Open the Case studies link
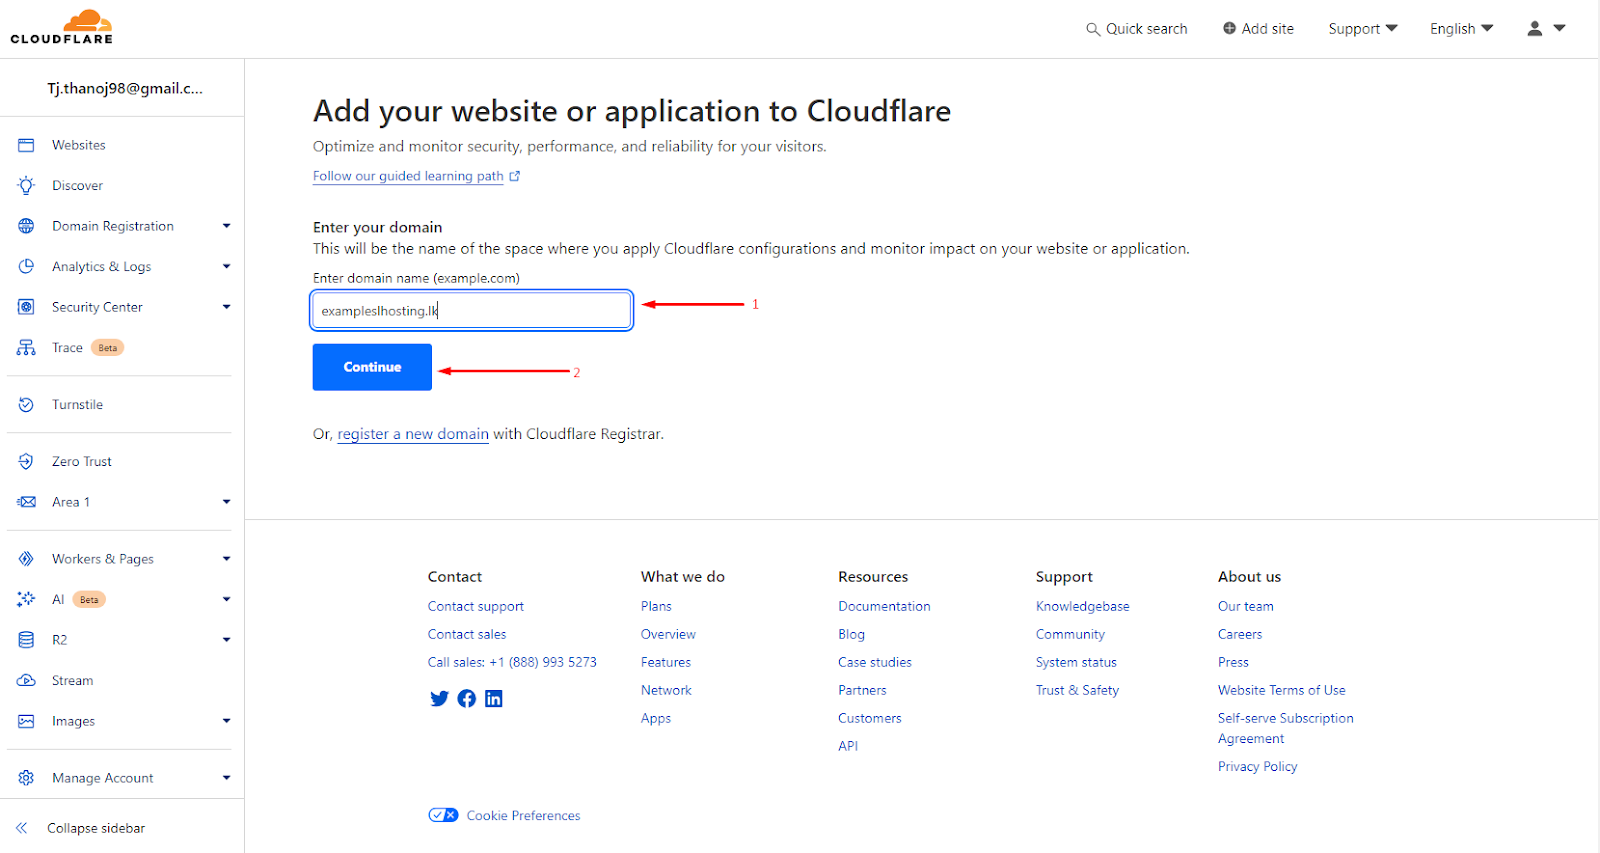The height and width of the screenshot is (853, 1600). (875, 662)
